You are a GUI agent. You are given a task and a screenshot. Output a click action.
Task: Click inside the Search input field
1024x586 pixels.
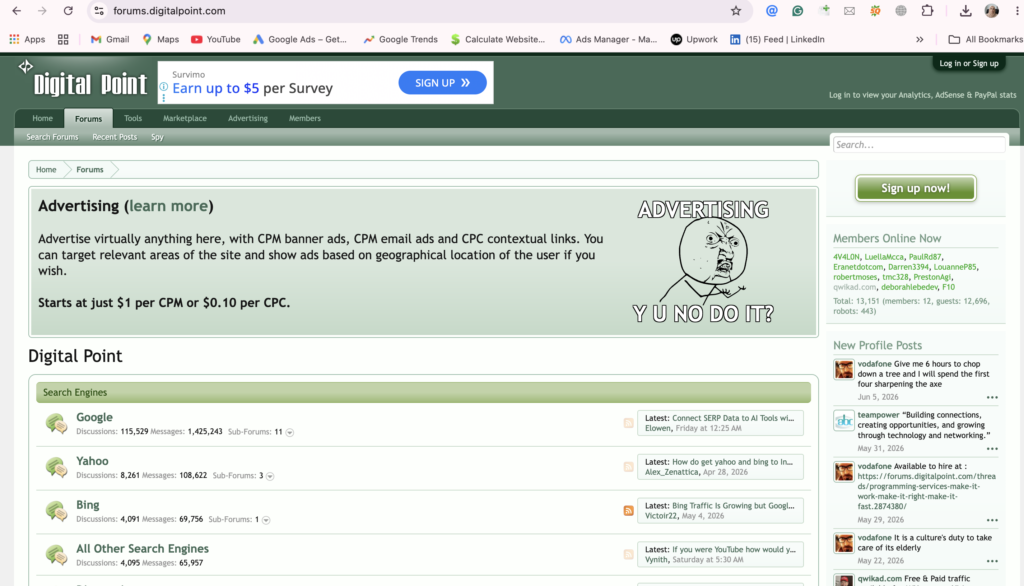point(919,144)
